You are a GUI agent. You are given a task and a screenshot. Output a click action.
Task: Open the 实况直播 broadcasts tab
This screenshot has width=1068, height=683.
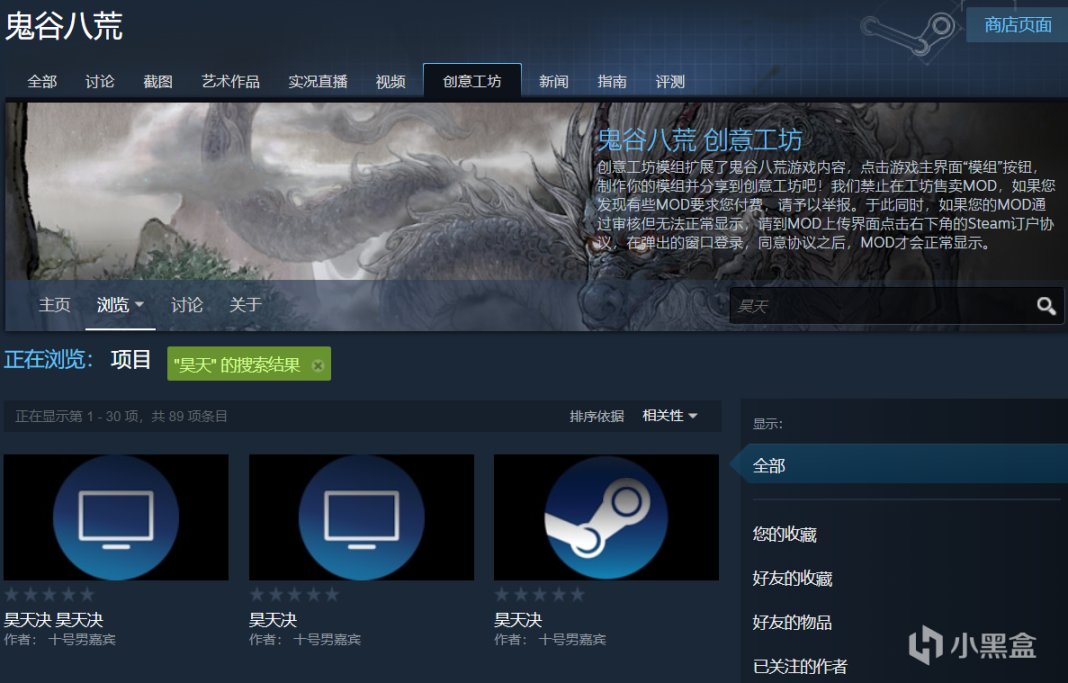pyautogui.click(x=317, y=82)
